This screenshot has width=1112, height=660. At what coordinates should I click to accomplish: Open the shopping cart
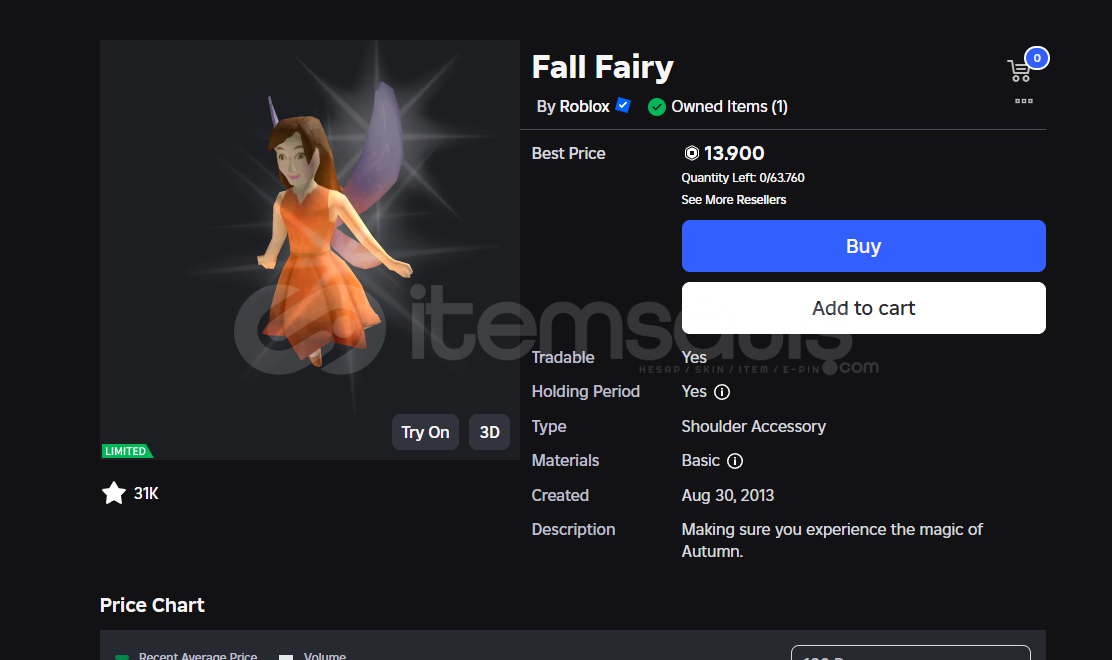1020,70
